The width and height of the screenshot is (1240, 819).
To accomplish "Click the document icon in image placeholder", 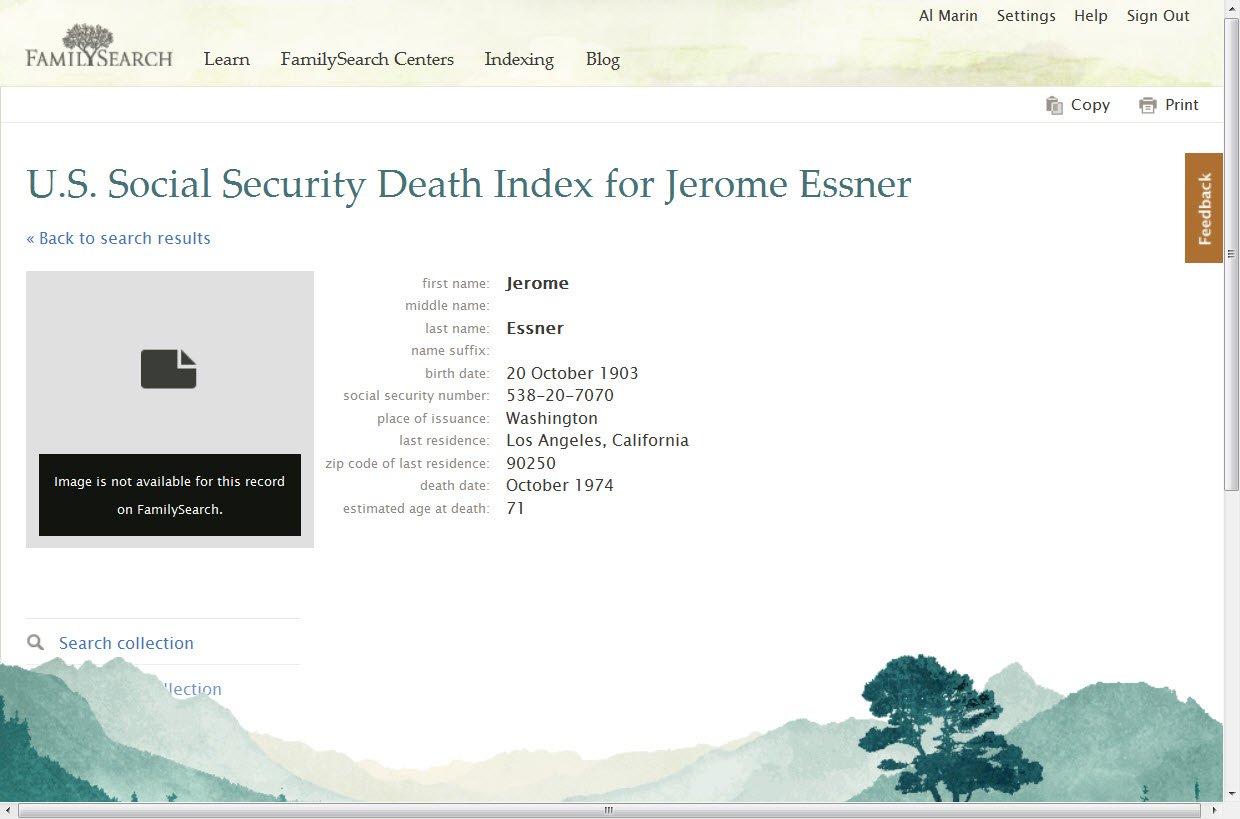I will coord(169,369).
